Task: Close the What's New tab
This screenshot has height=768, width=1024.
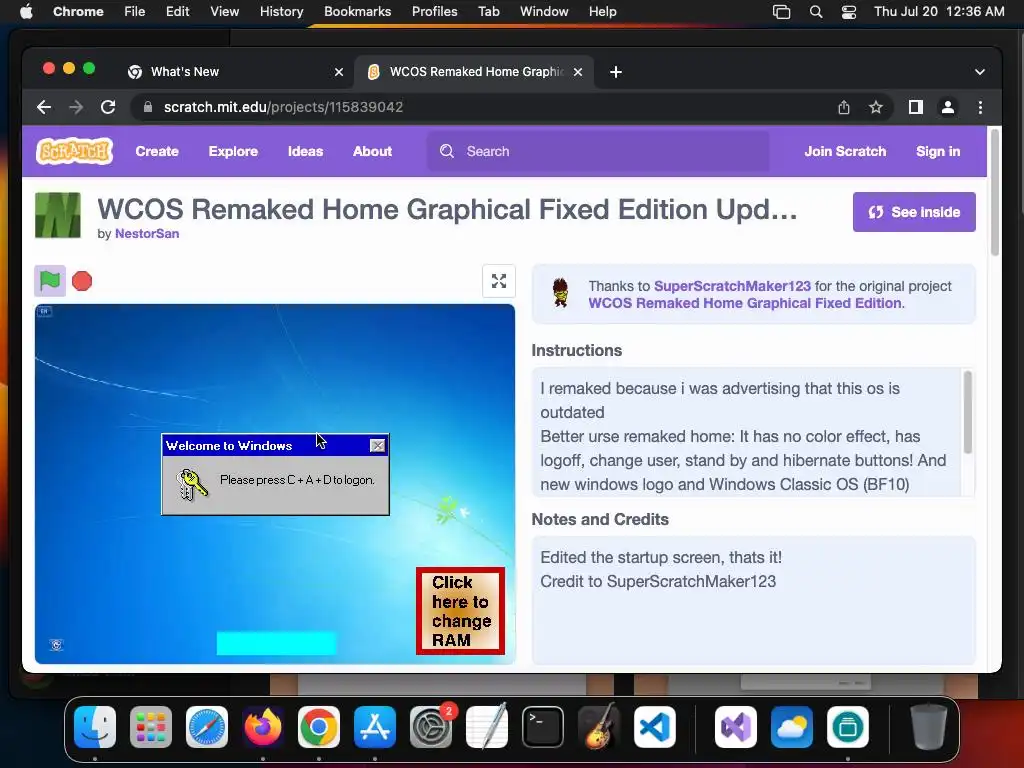Action: (x=339, y=72)
